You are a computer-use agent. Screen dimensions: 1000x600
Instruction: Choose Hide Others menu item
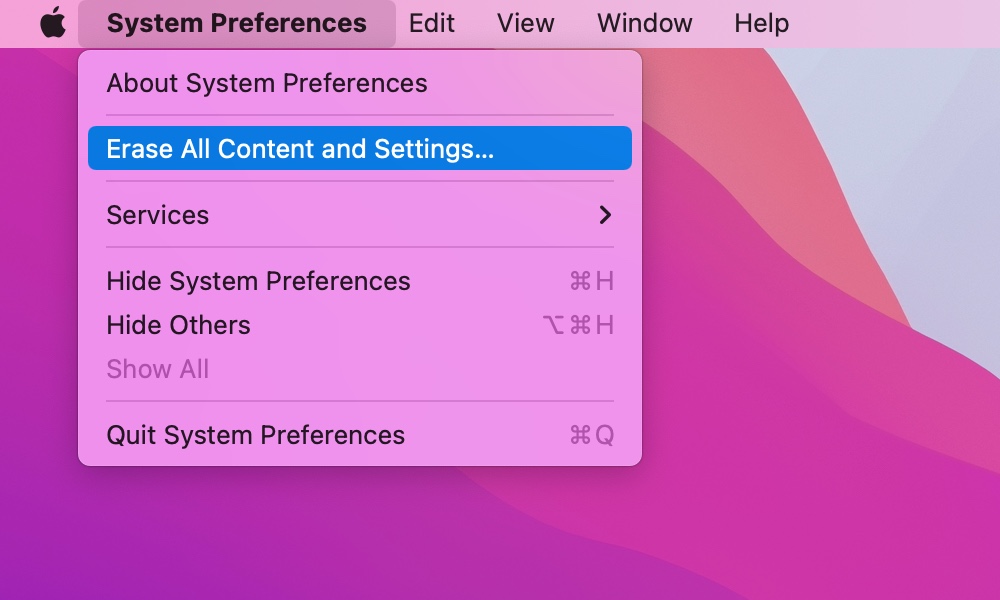(360, 325)
